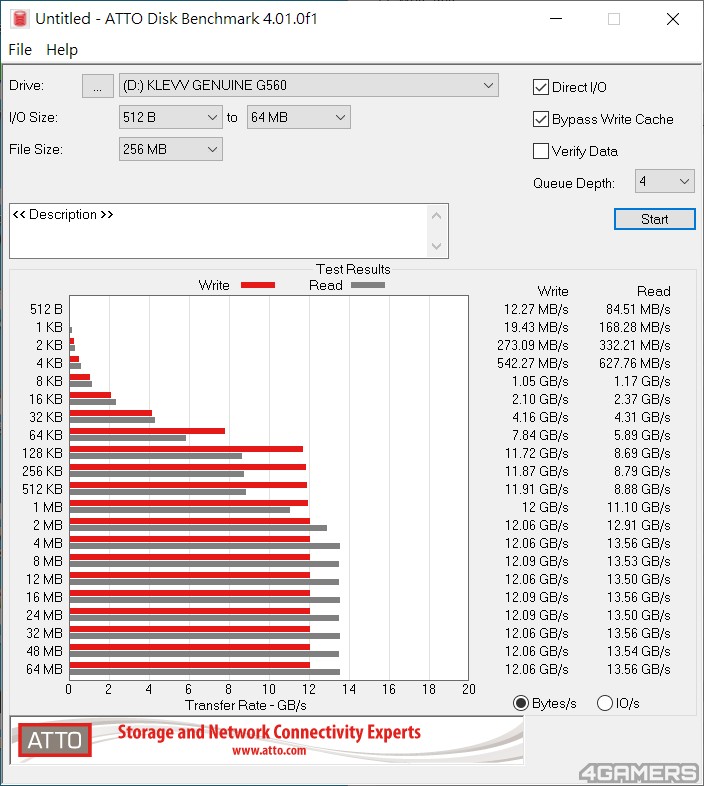Click the drive browse ellipsis button
This screenshot has height=786, width=704.
click(x=98, y=86)
